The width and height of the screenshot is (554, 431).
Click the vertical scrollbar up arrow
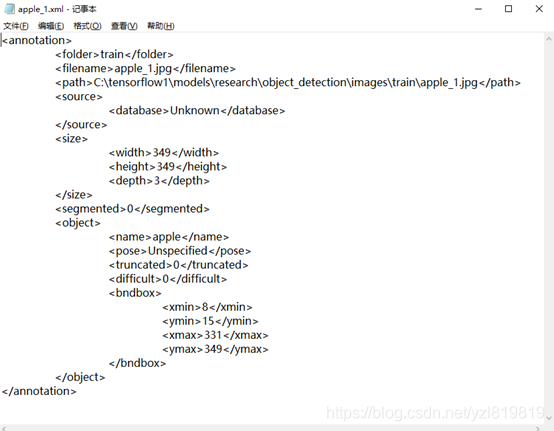pyautogui.click(x=549, y=39)
